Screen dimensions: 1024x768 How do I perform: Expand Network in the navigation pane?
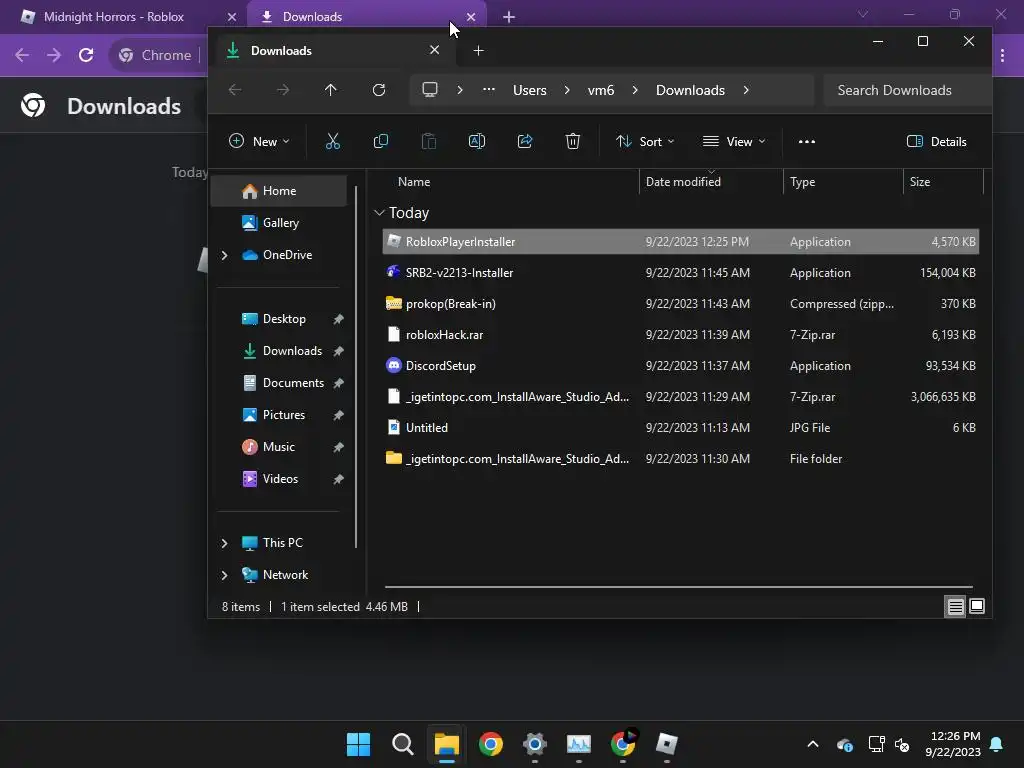(225, 575)
